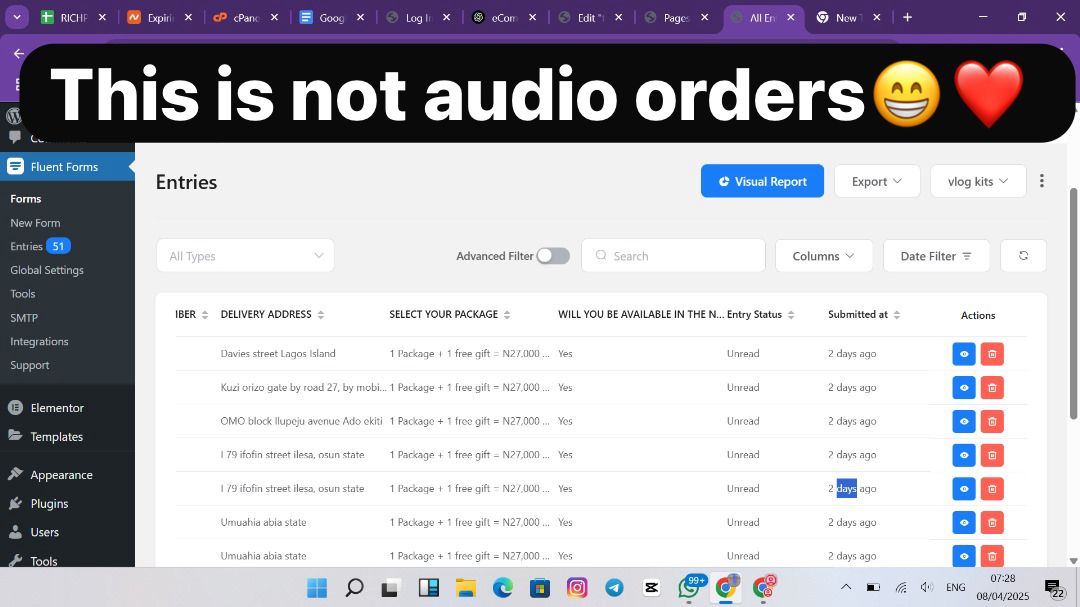The width and height of the screenshot is (1080, 607).
Task: Open the Columns dropdown
Action: click(823, 256)
